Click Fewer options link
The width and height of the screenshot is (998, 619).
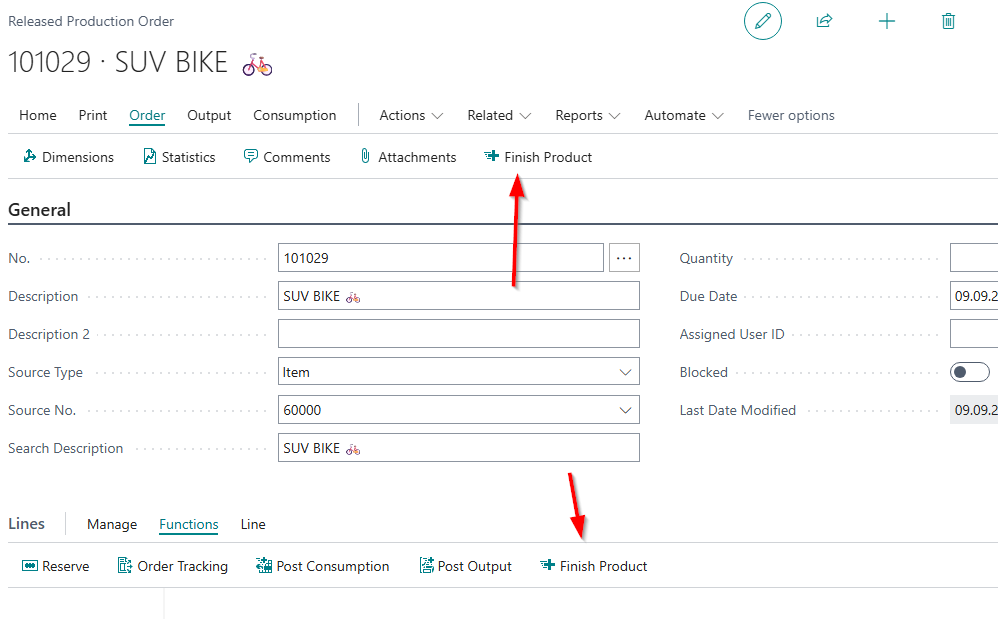791,115
